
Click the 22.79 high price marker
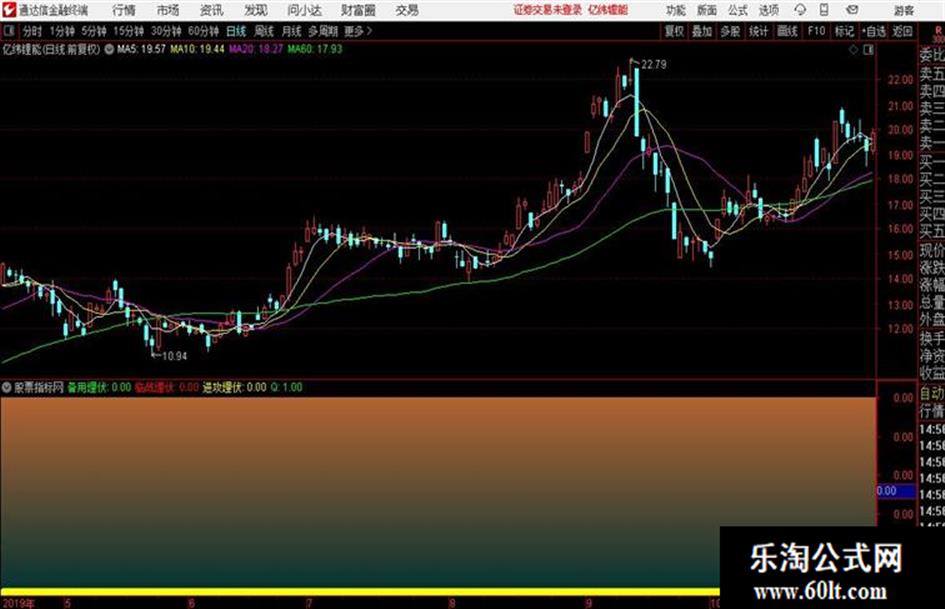click(653, 65)
